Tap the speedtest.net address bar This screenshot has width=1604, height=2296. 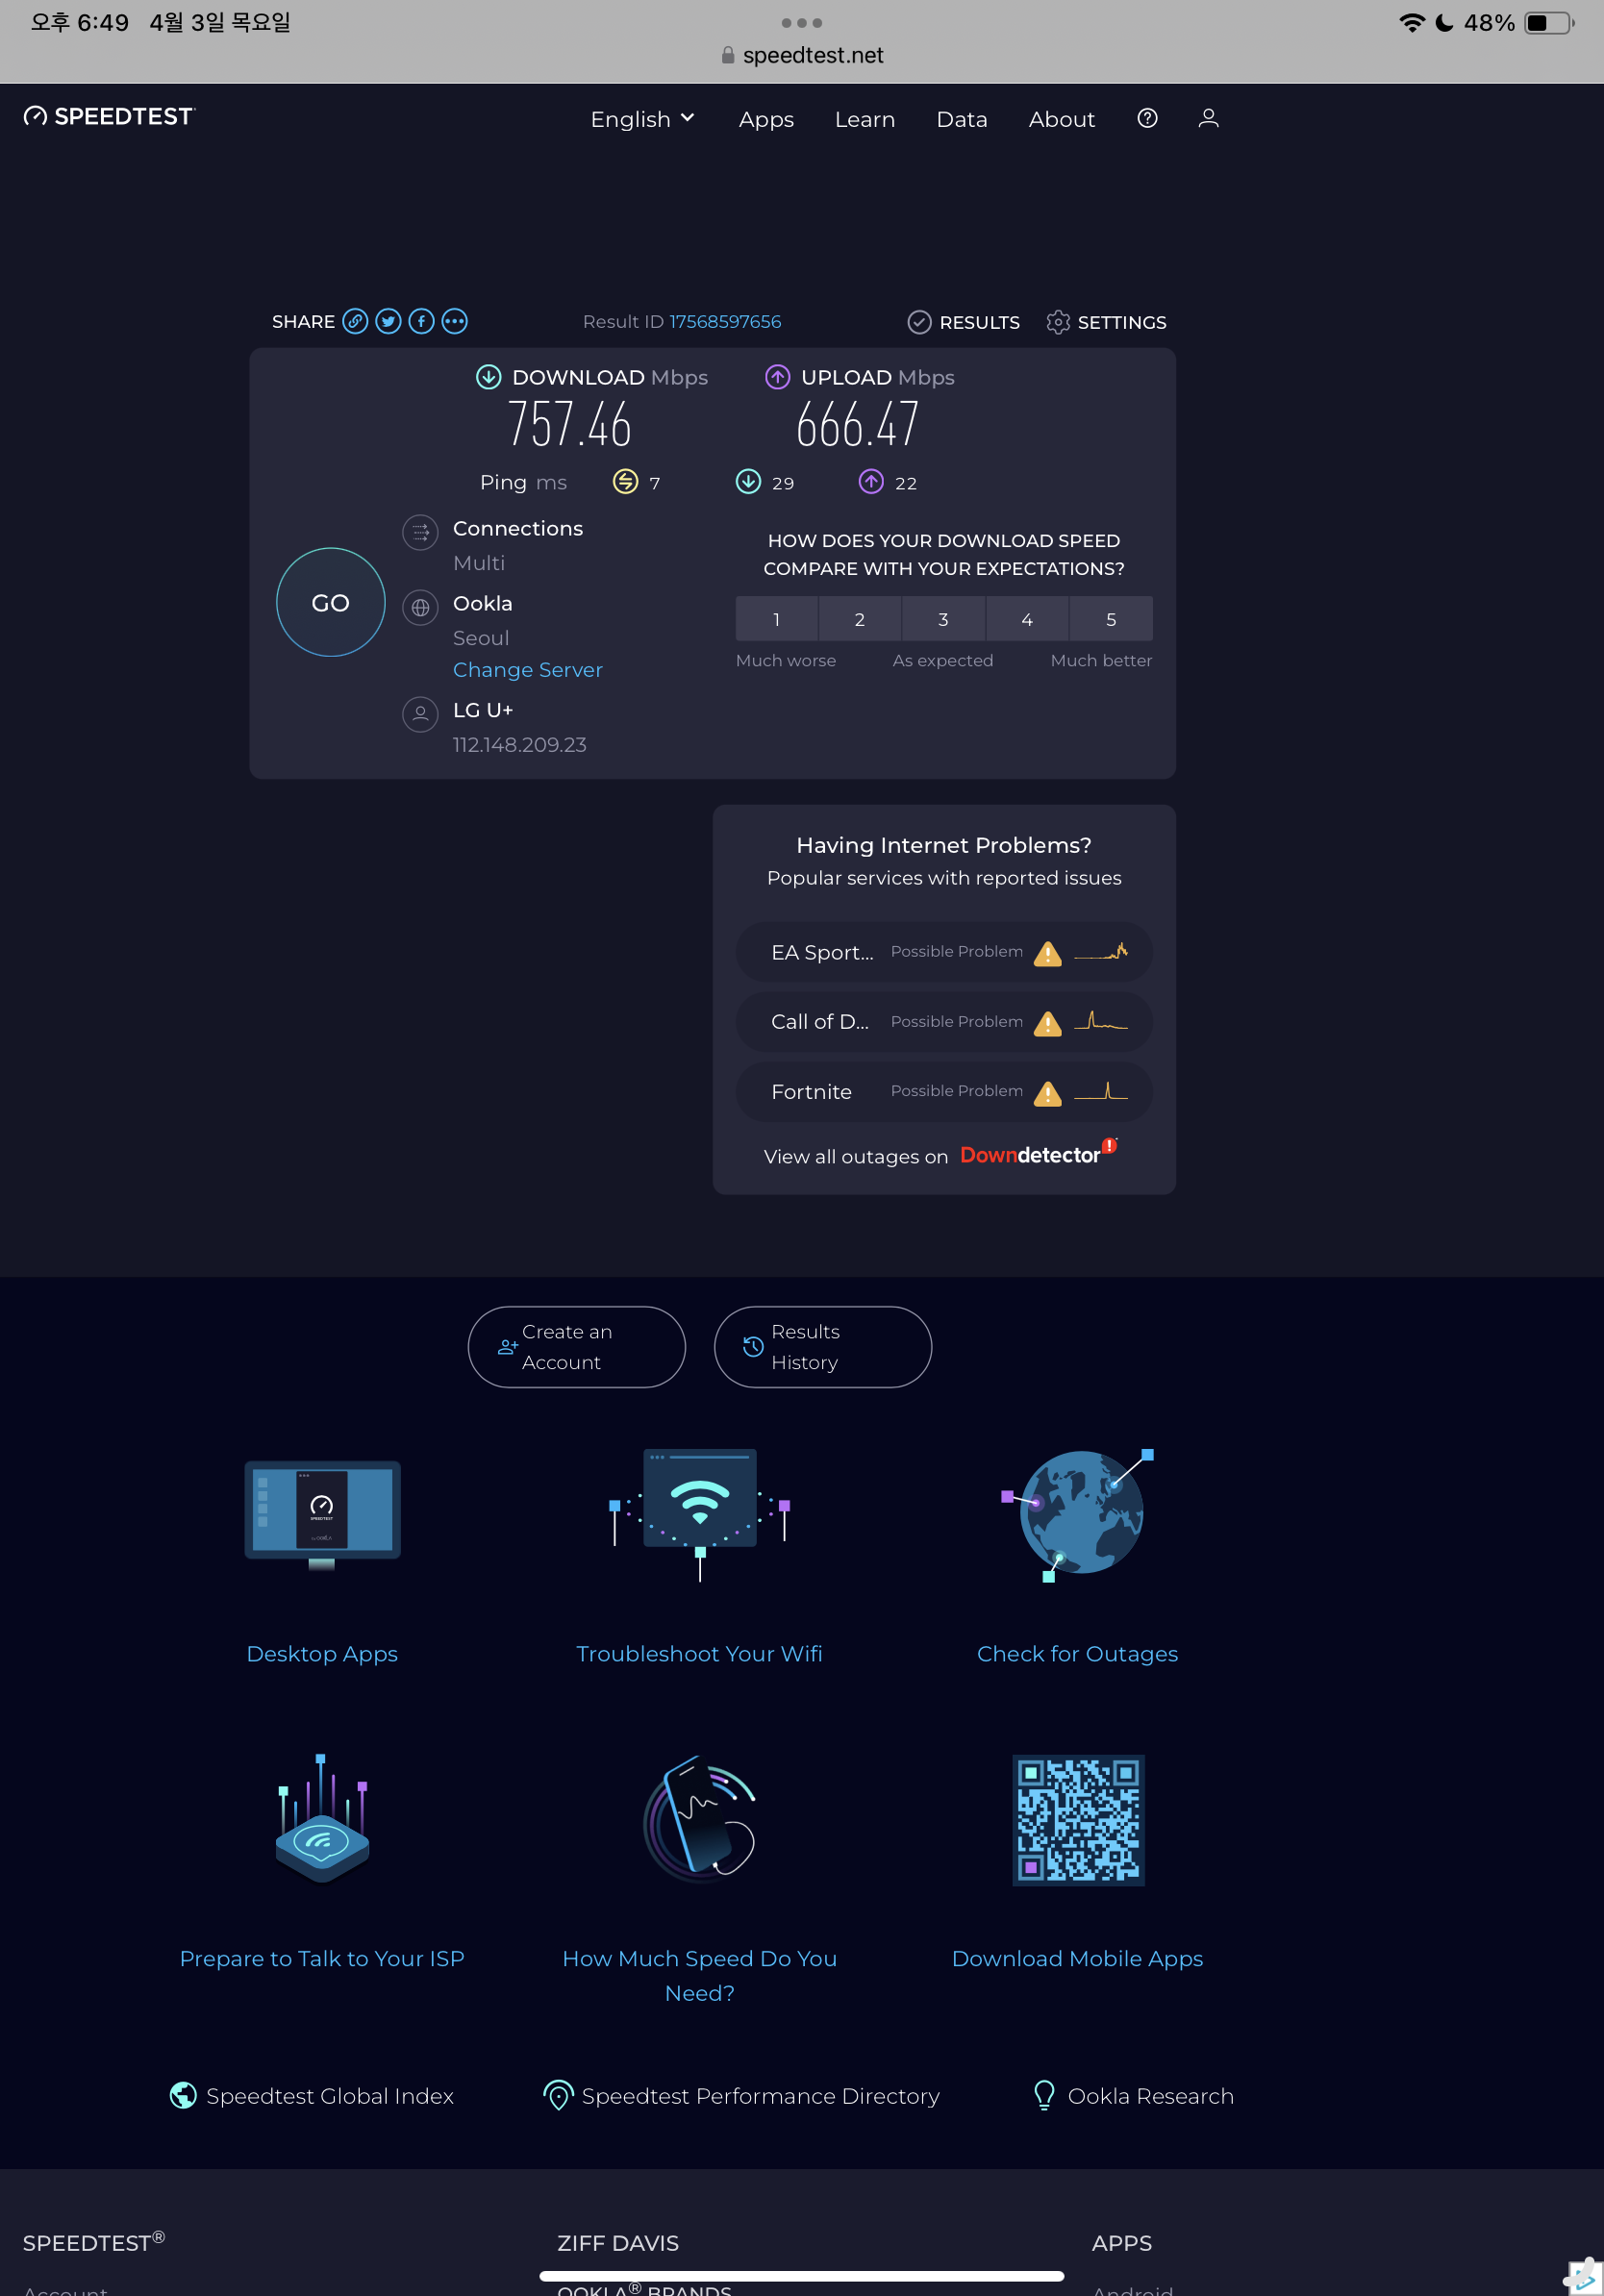(x=802, y=55)
